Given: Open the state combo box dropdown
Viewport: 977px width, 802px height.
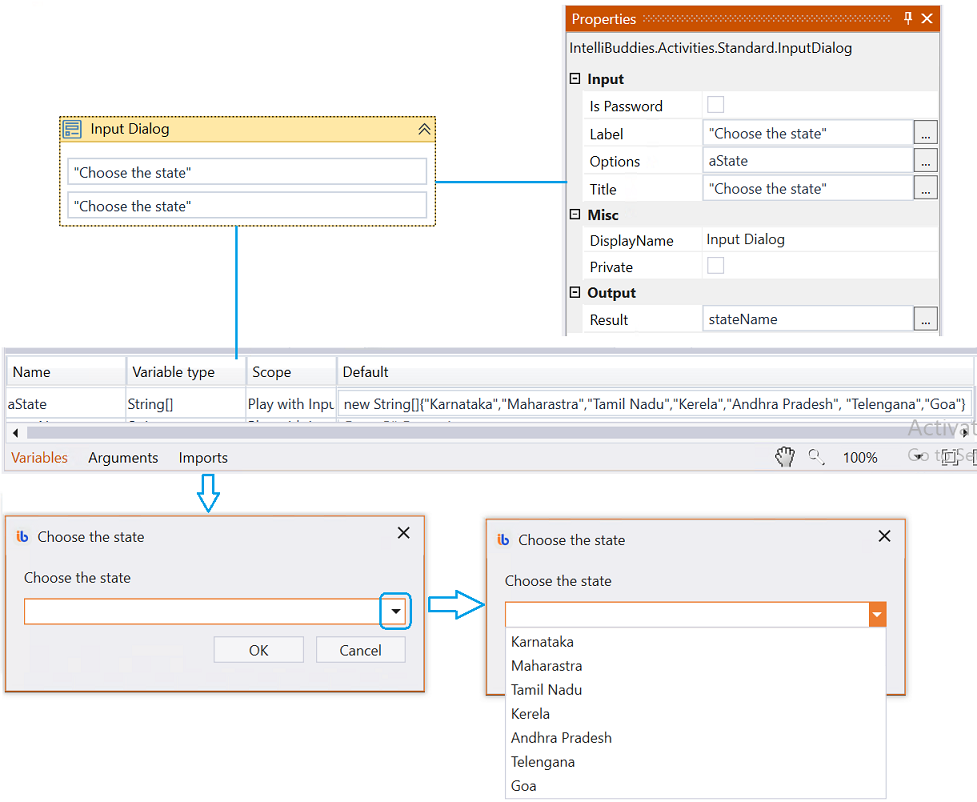Looking at the screenshot, I should [x=395, y=611].
